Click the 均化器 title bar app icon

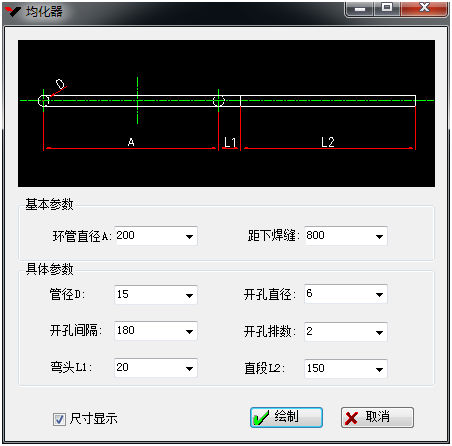coord(13,11)
